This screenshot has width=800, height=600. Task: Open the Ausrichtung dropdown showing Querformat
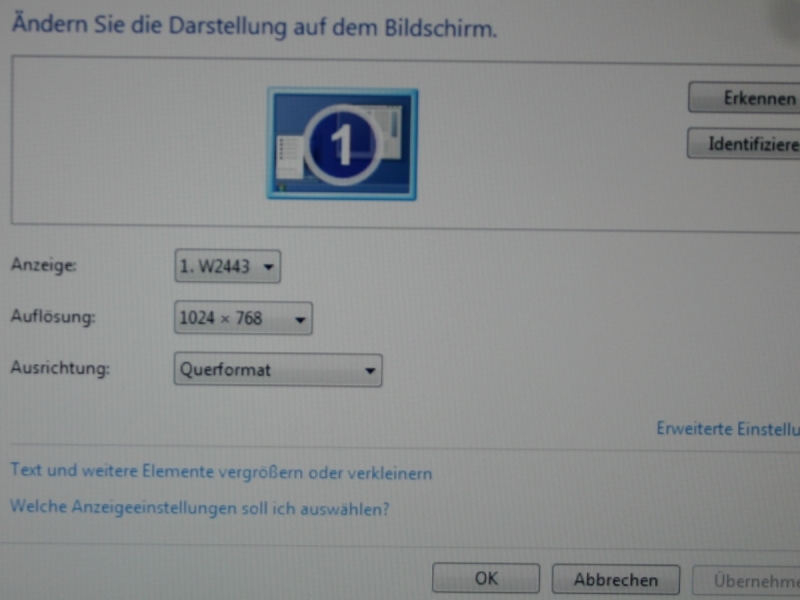pyautogui.click(x=278, y=370)
